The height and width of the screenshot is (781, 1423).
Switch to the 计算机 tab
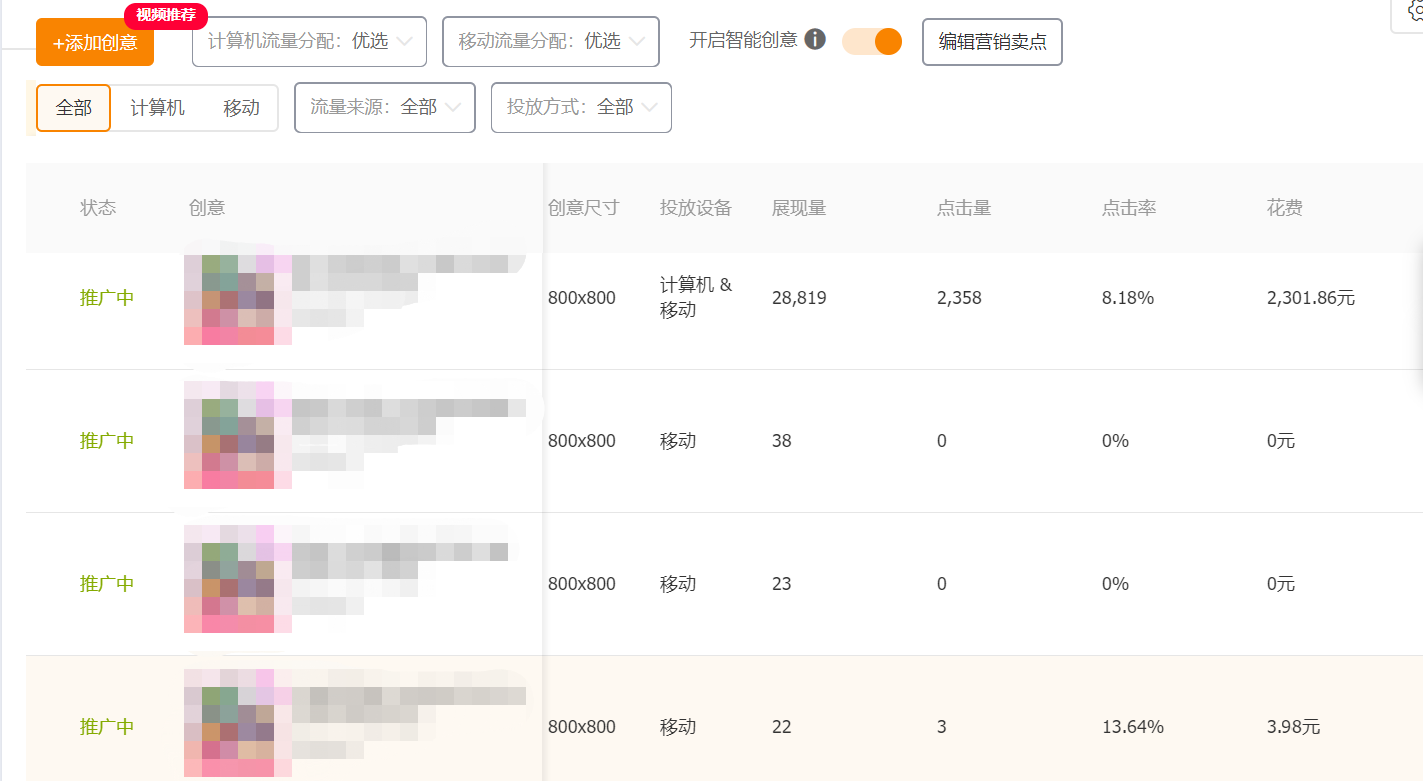tap(156, 107)
